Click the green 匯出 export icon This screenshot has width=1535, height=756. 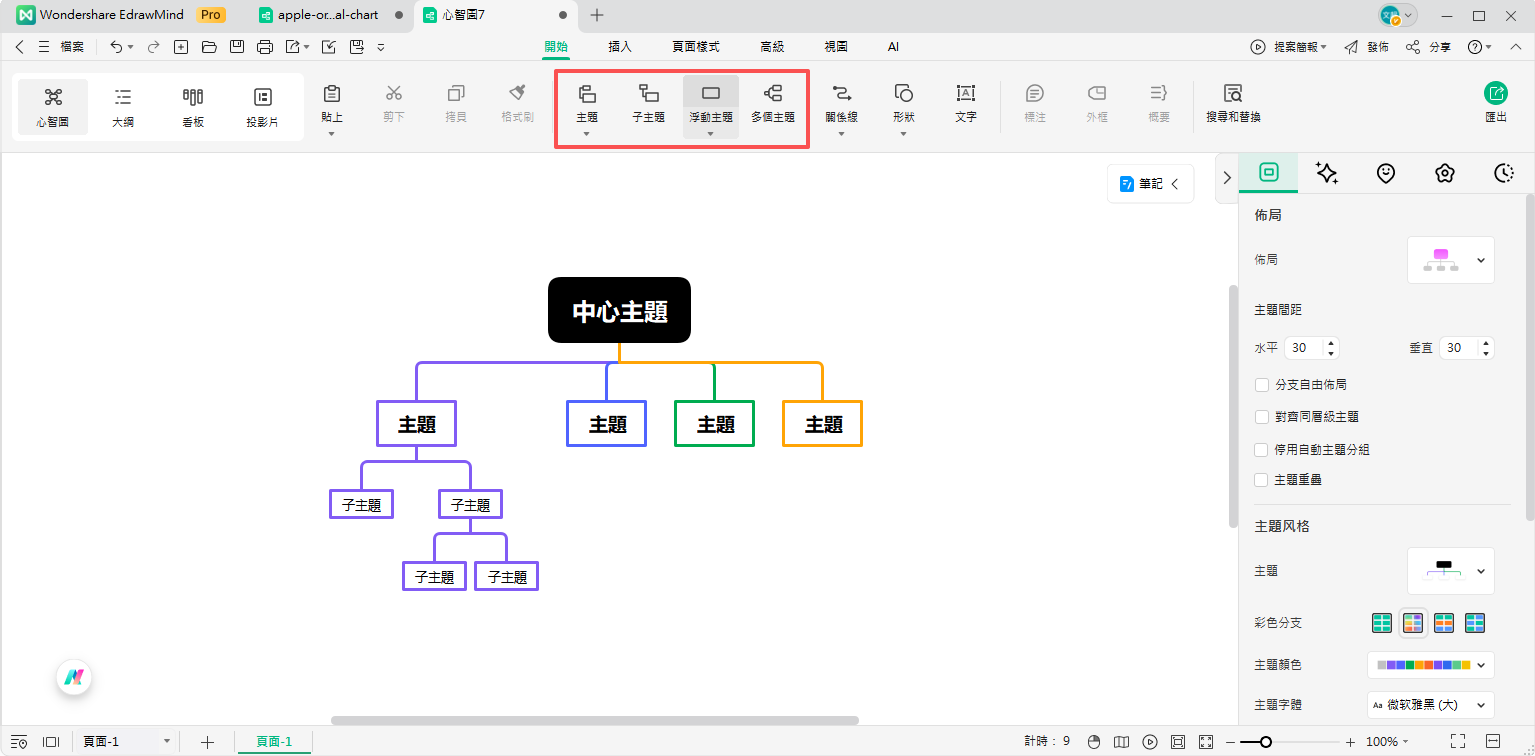tap(1495, 94)
